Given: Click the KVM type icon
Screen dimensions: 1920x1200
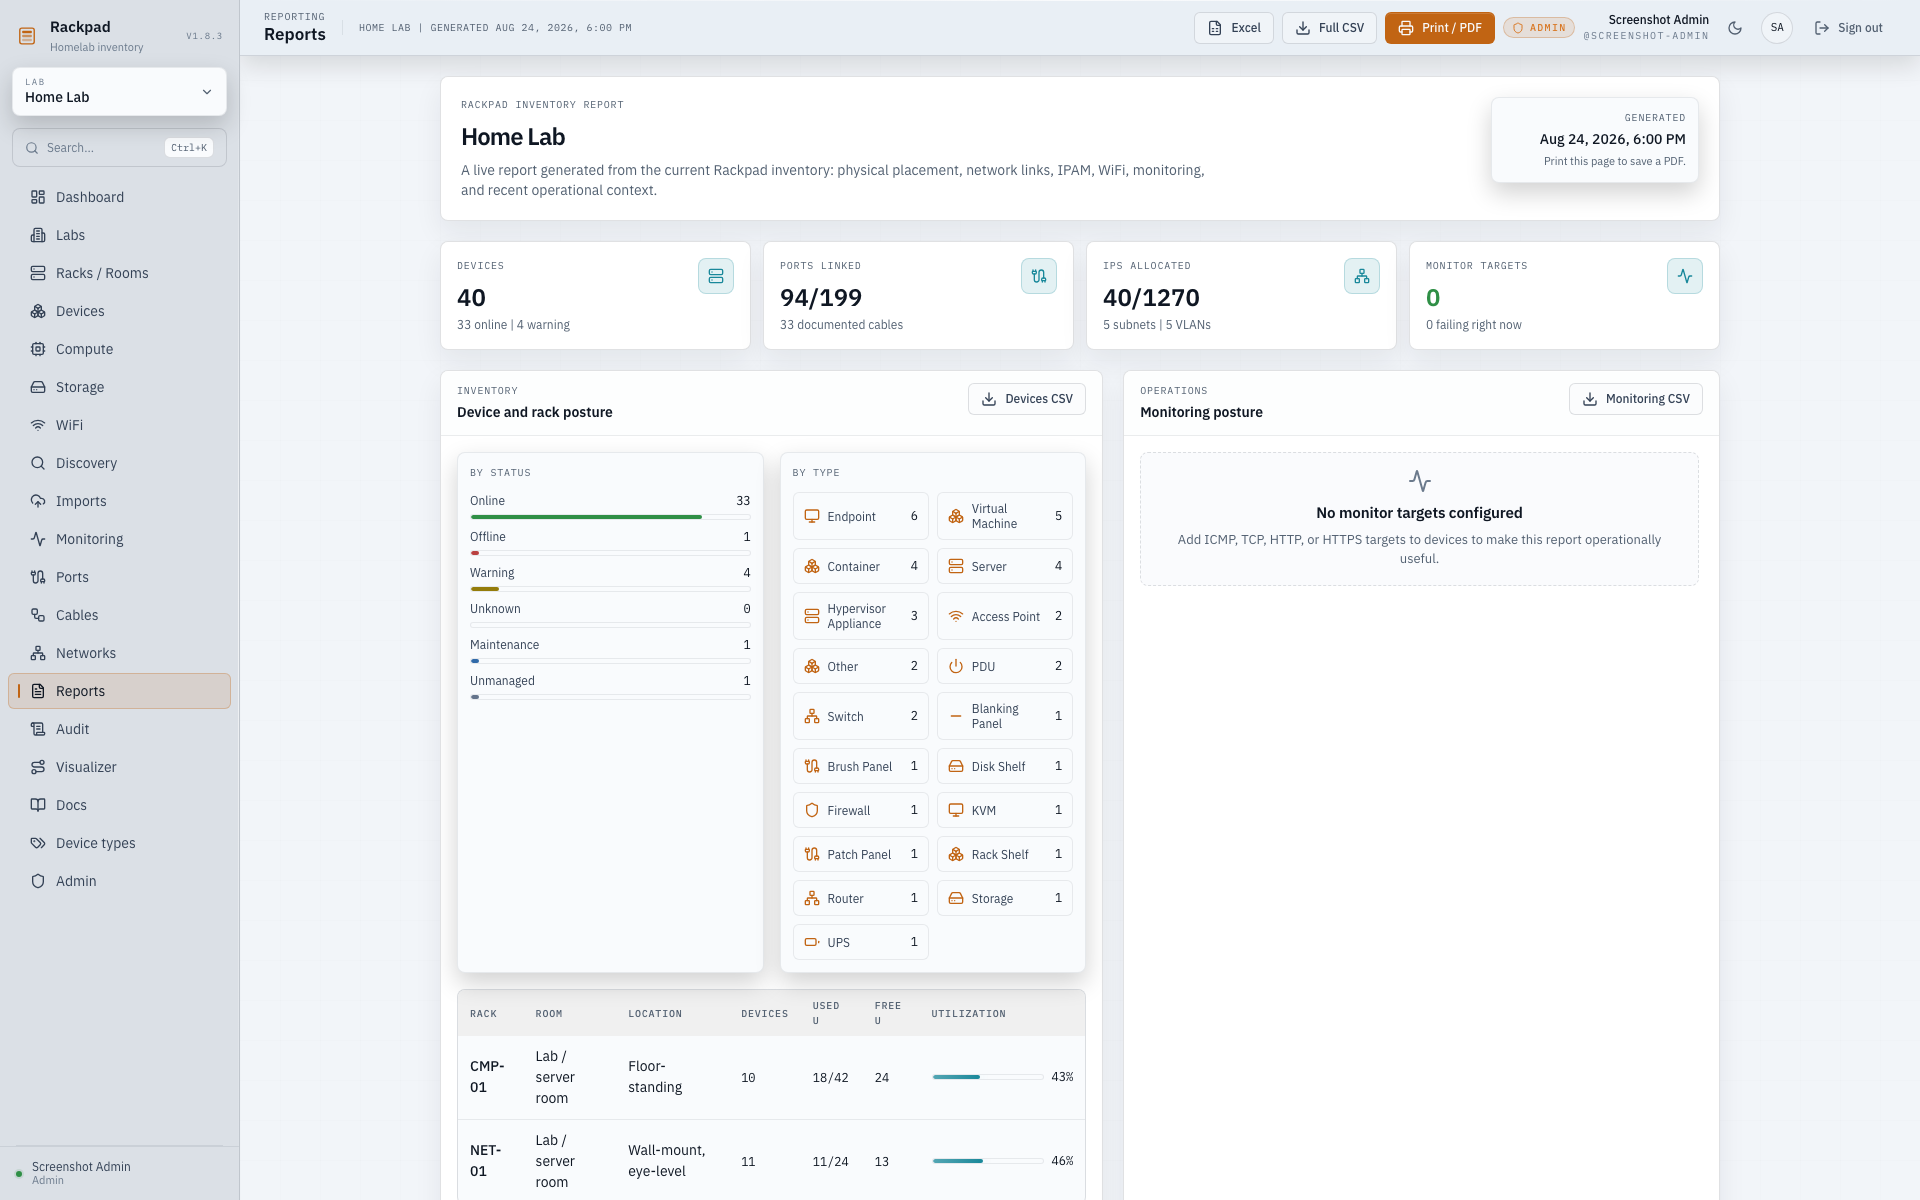Looking at the screenshot, I should 956,810.
